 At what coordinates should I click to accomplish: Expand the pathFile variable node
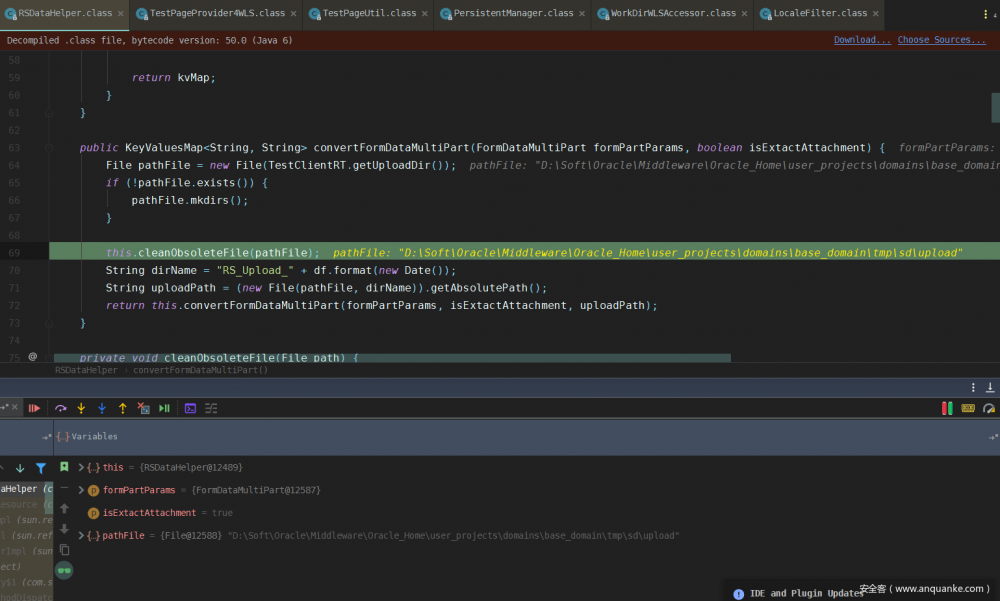(81, 536)
